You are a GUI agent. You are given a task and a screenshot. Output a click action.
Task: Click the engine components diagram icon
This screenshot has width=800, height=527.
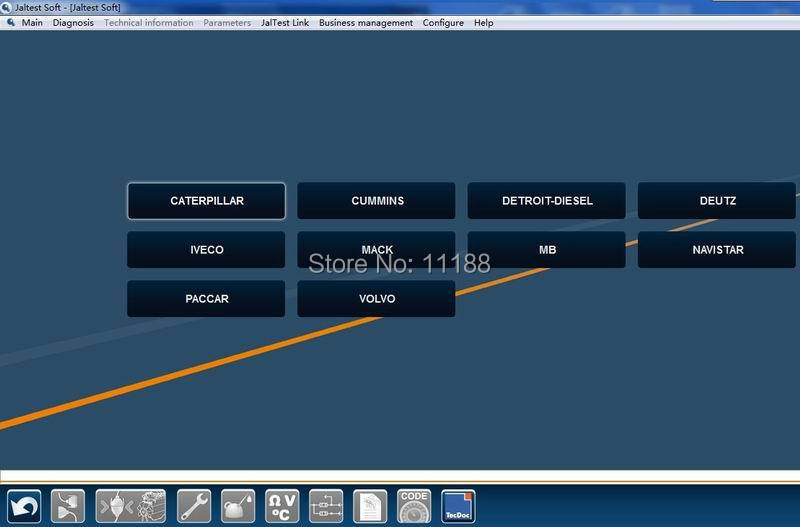tap(131, 507)
